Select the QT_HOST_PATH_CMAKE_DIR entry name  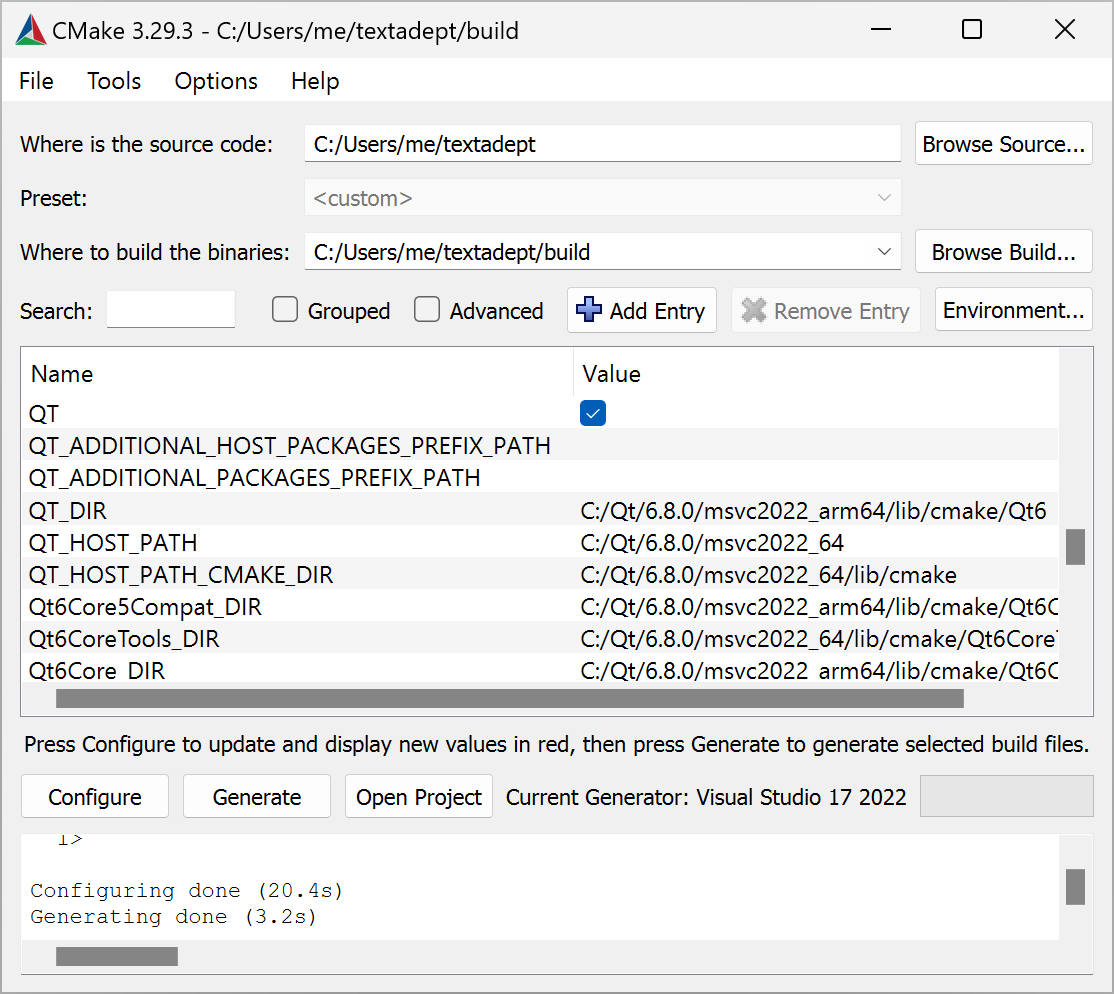tap(180, 574)
